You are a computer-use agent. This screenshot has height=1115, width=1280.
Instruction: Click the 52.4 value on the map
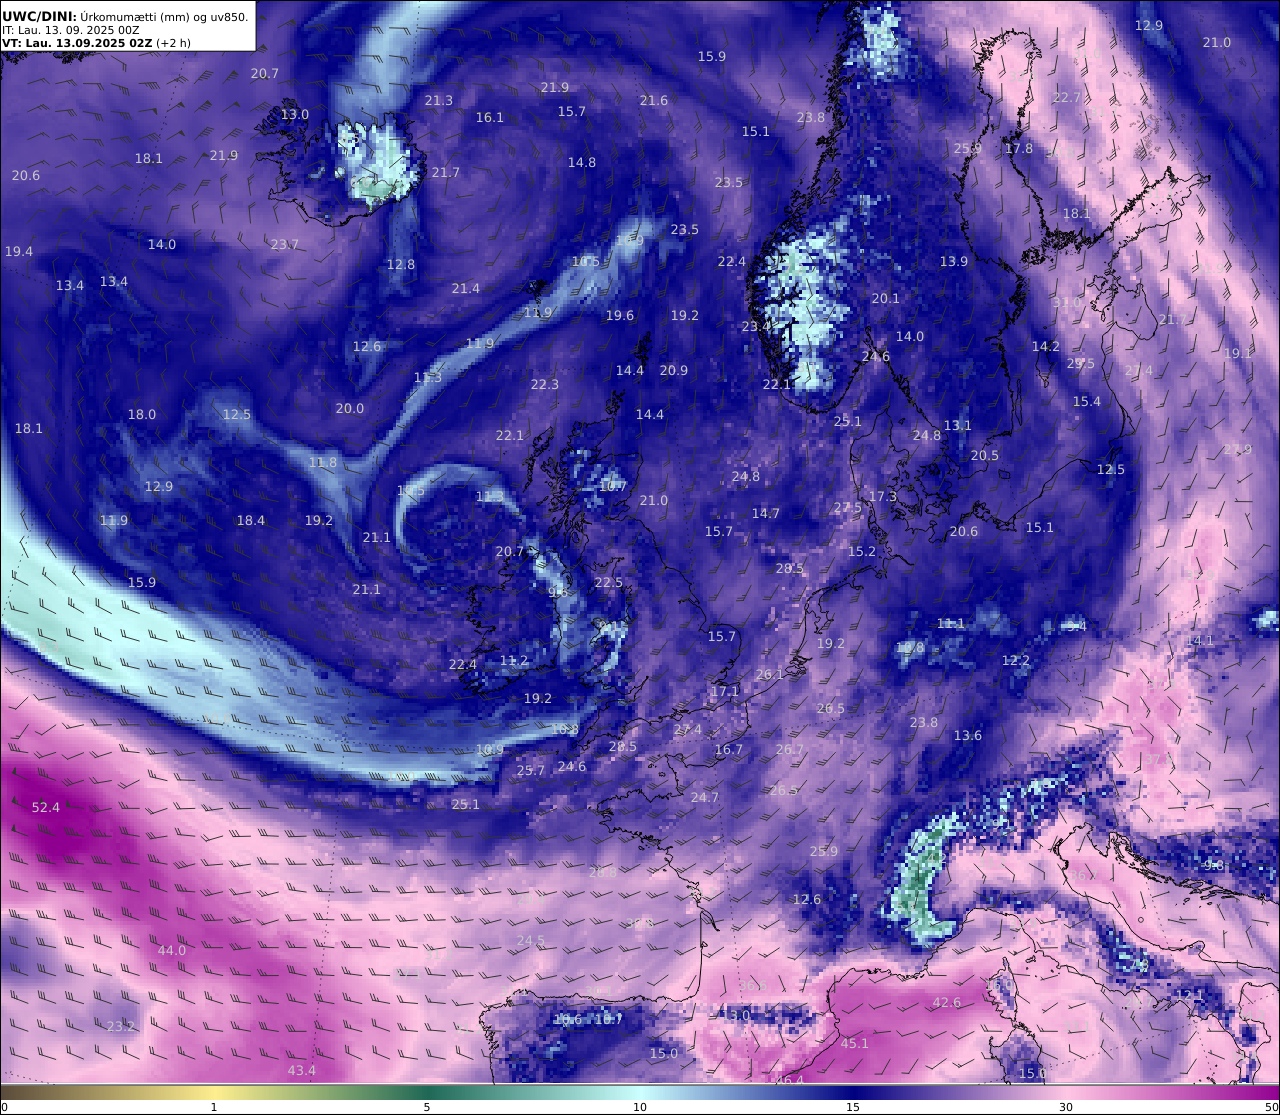(46, 807)
